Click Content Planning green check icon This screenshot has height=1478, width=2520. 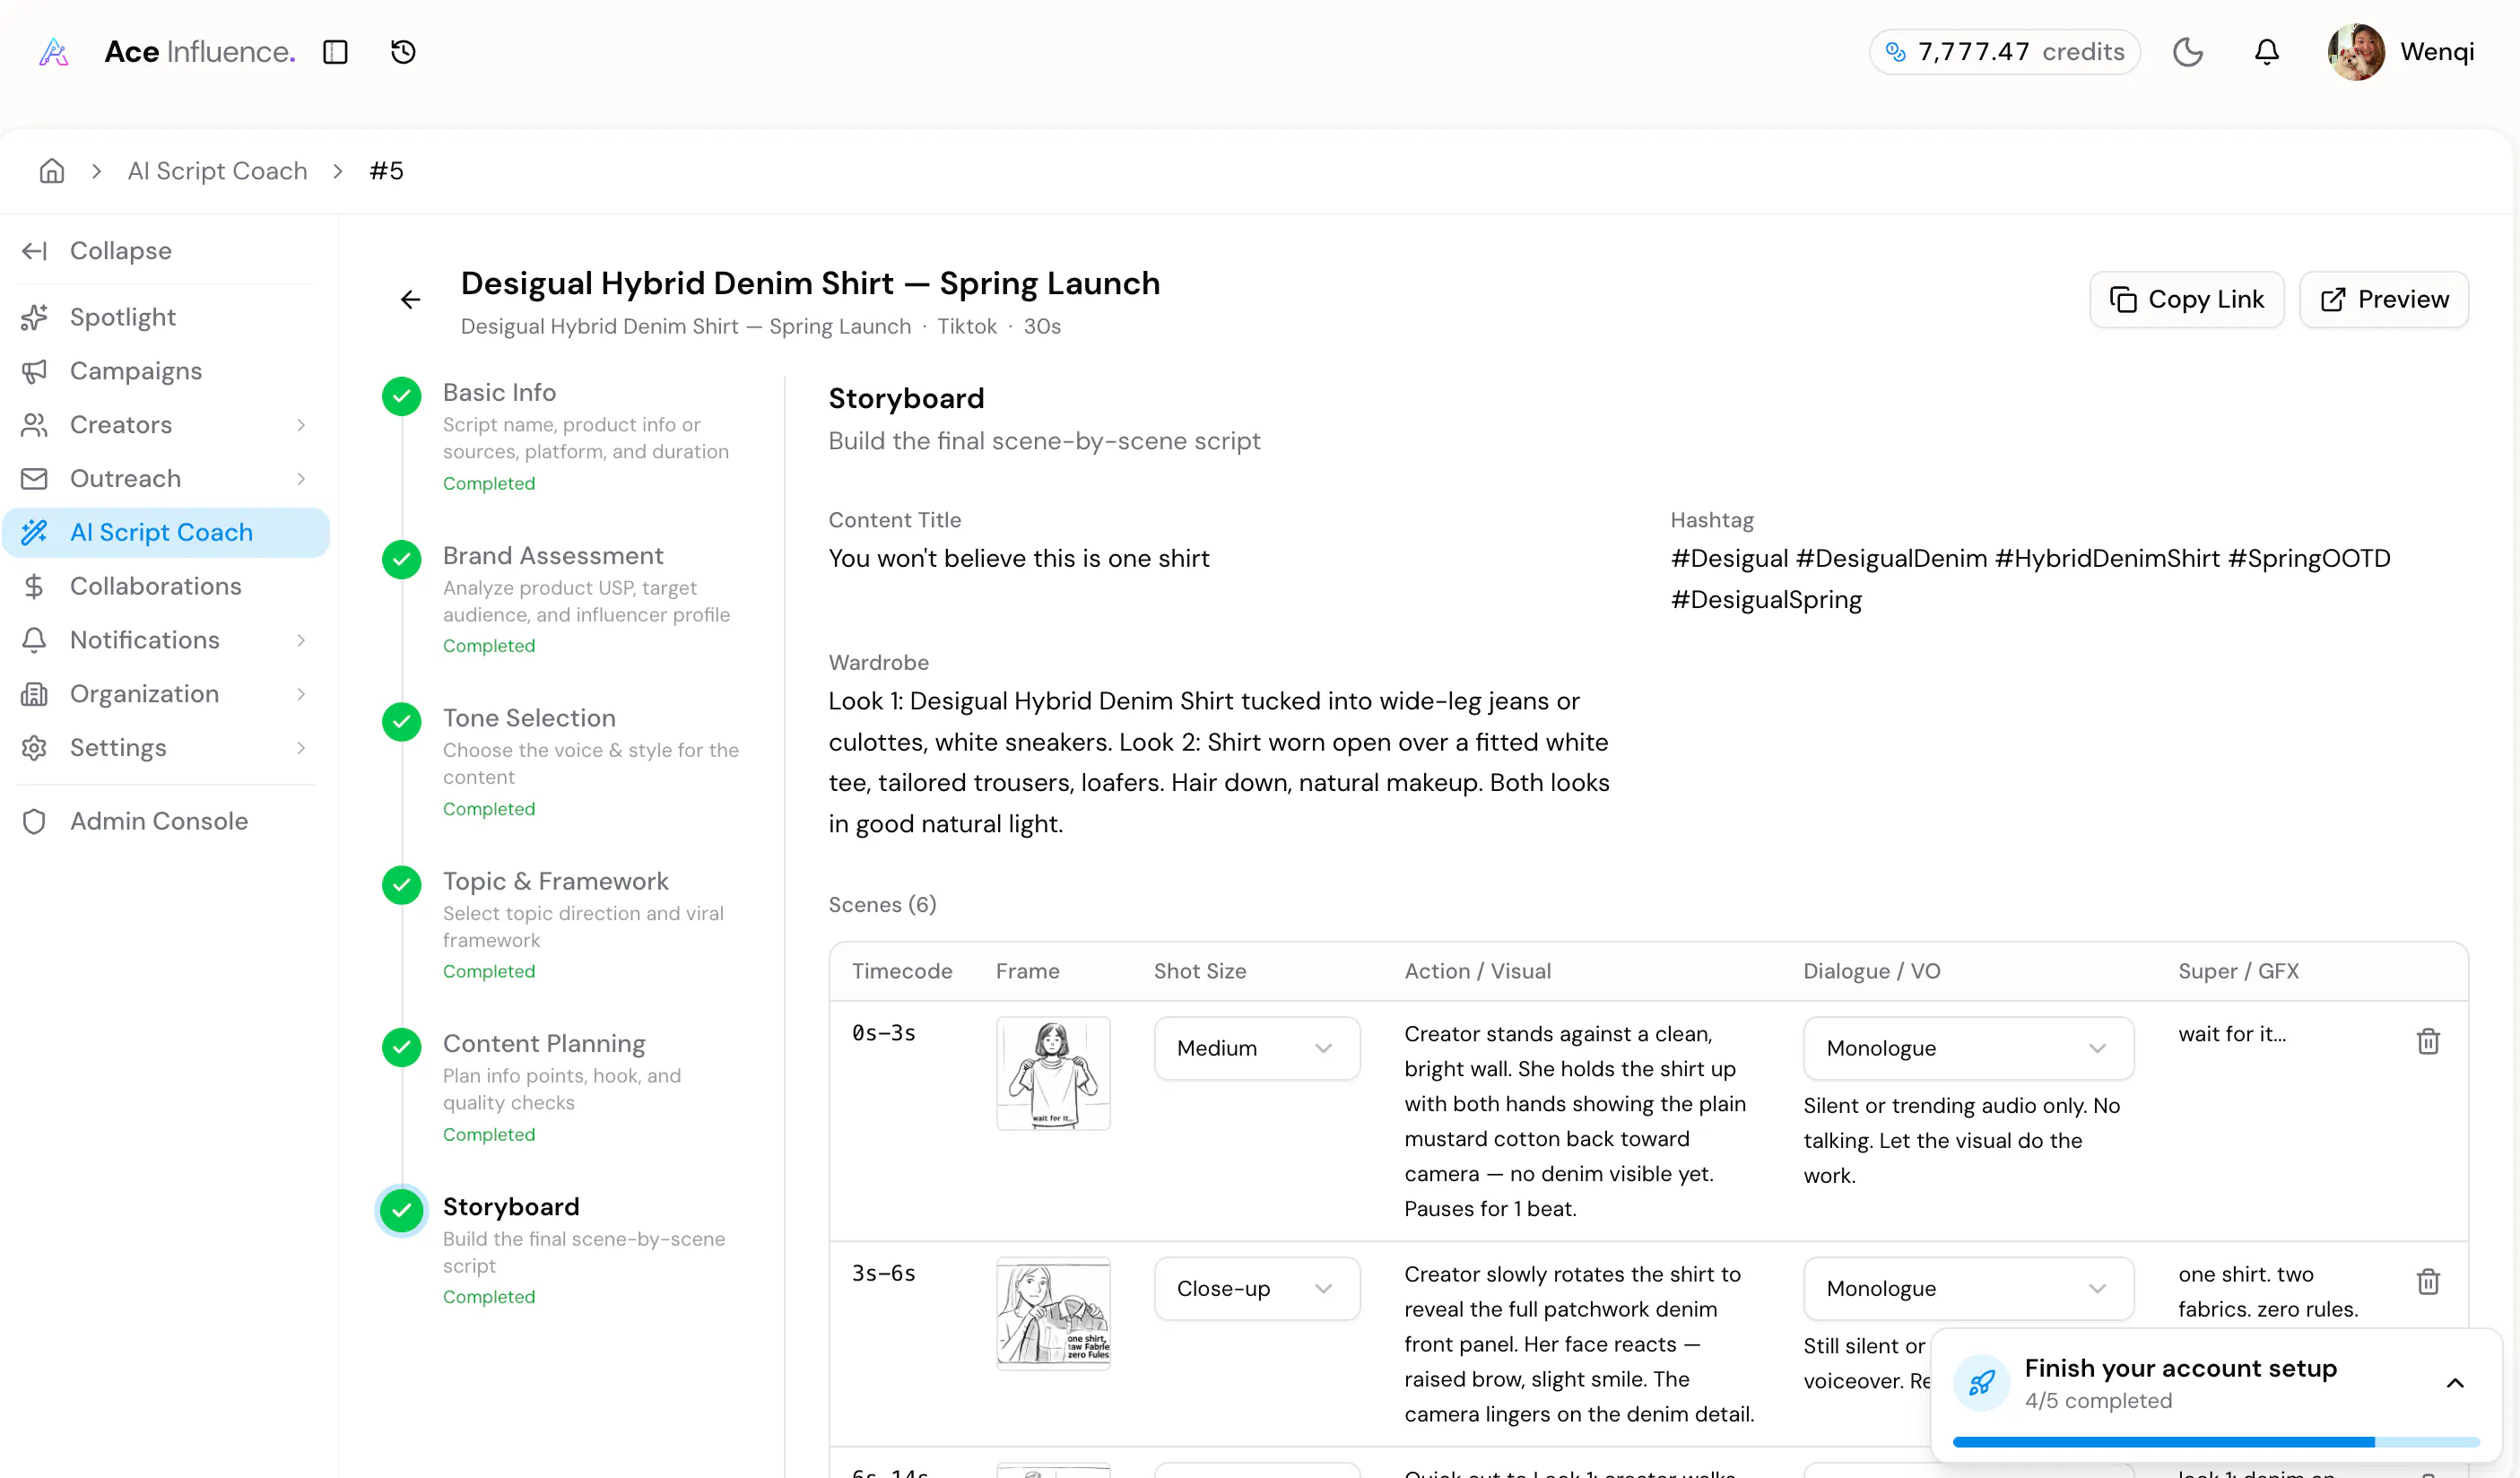(x=402, y=1048)
